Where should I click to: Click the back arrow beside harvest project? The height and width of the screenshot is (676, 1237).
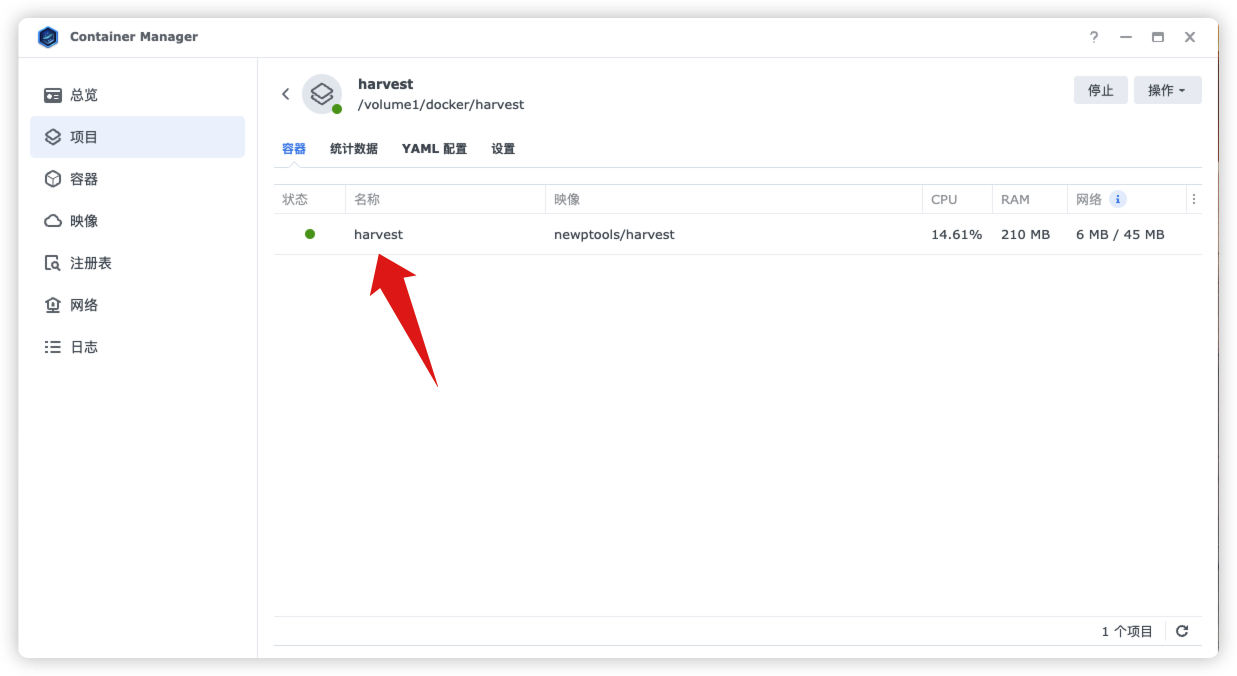pyautogui.click(x=285, y=94)
